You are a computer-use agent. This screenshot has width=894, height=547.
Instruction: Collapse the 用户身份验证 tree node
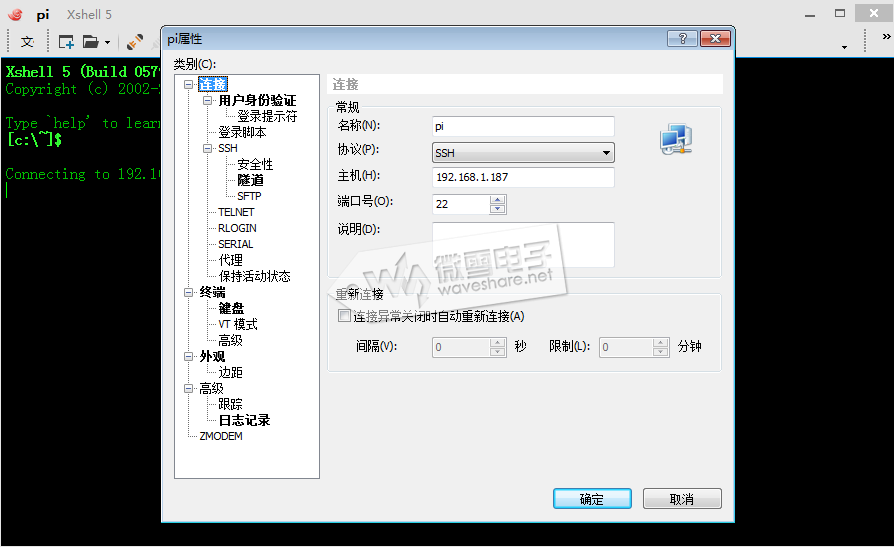point(208,100)
